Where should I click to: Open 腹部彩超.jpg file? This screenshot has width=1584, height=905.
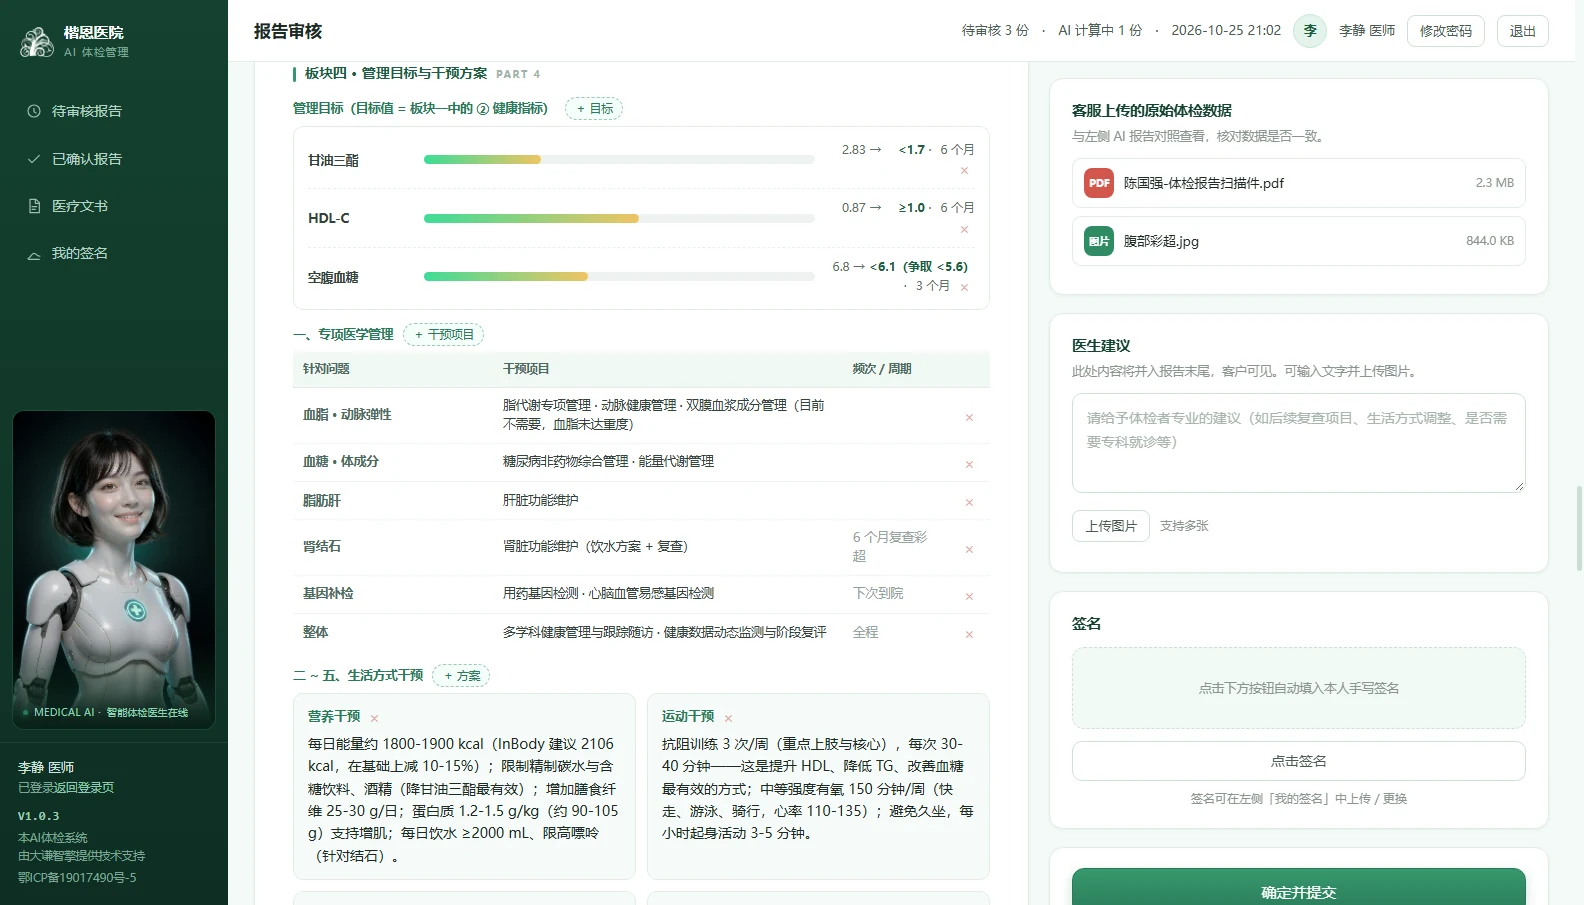[x=1298, y=241]
